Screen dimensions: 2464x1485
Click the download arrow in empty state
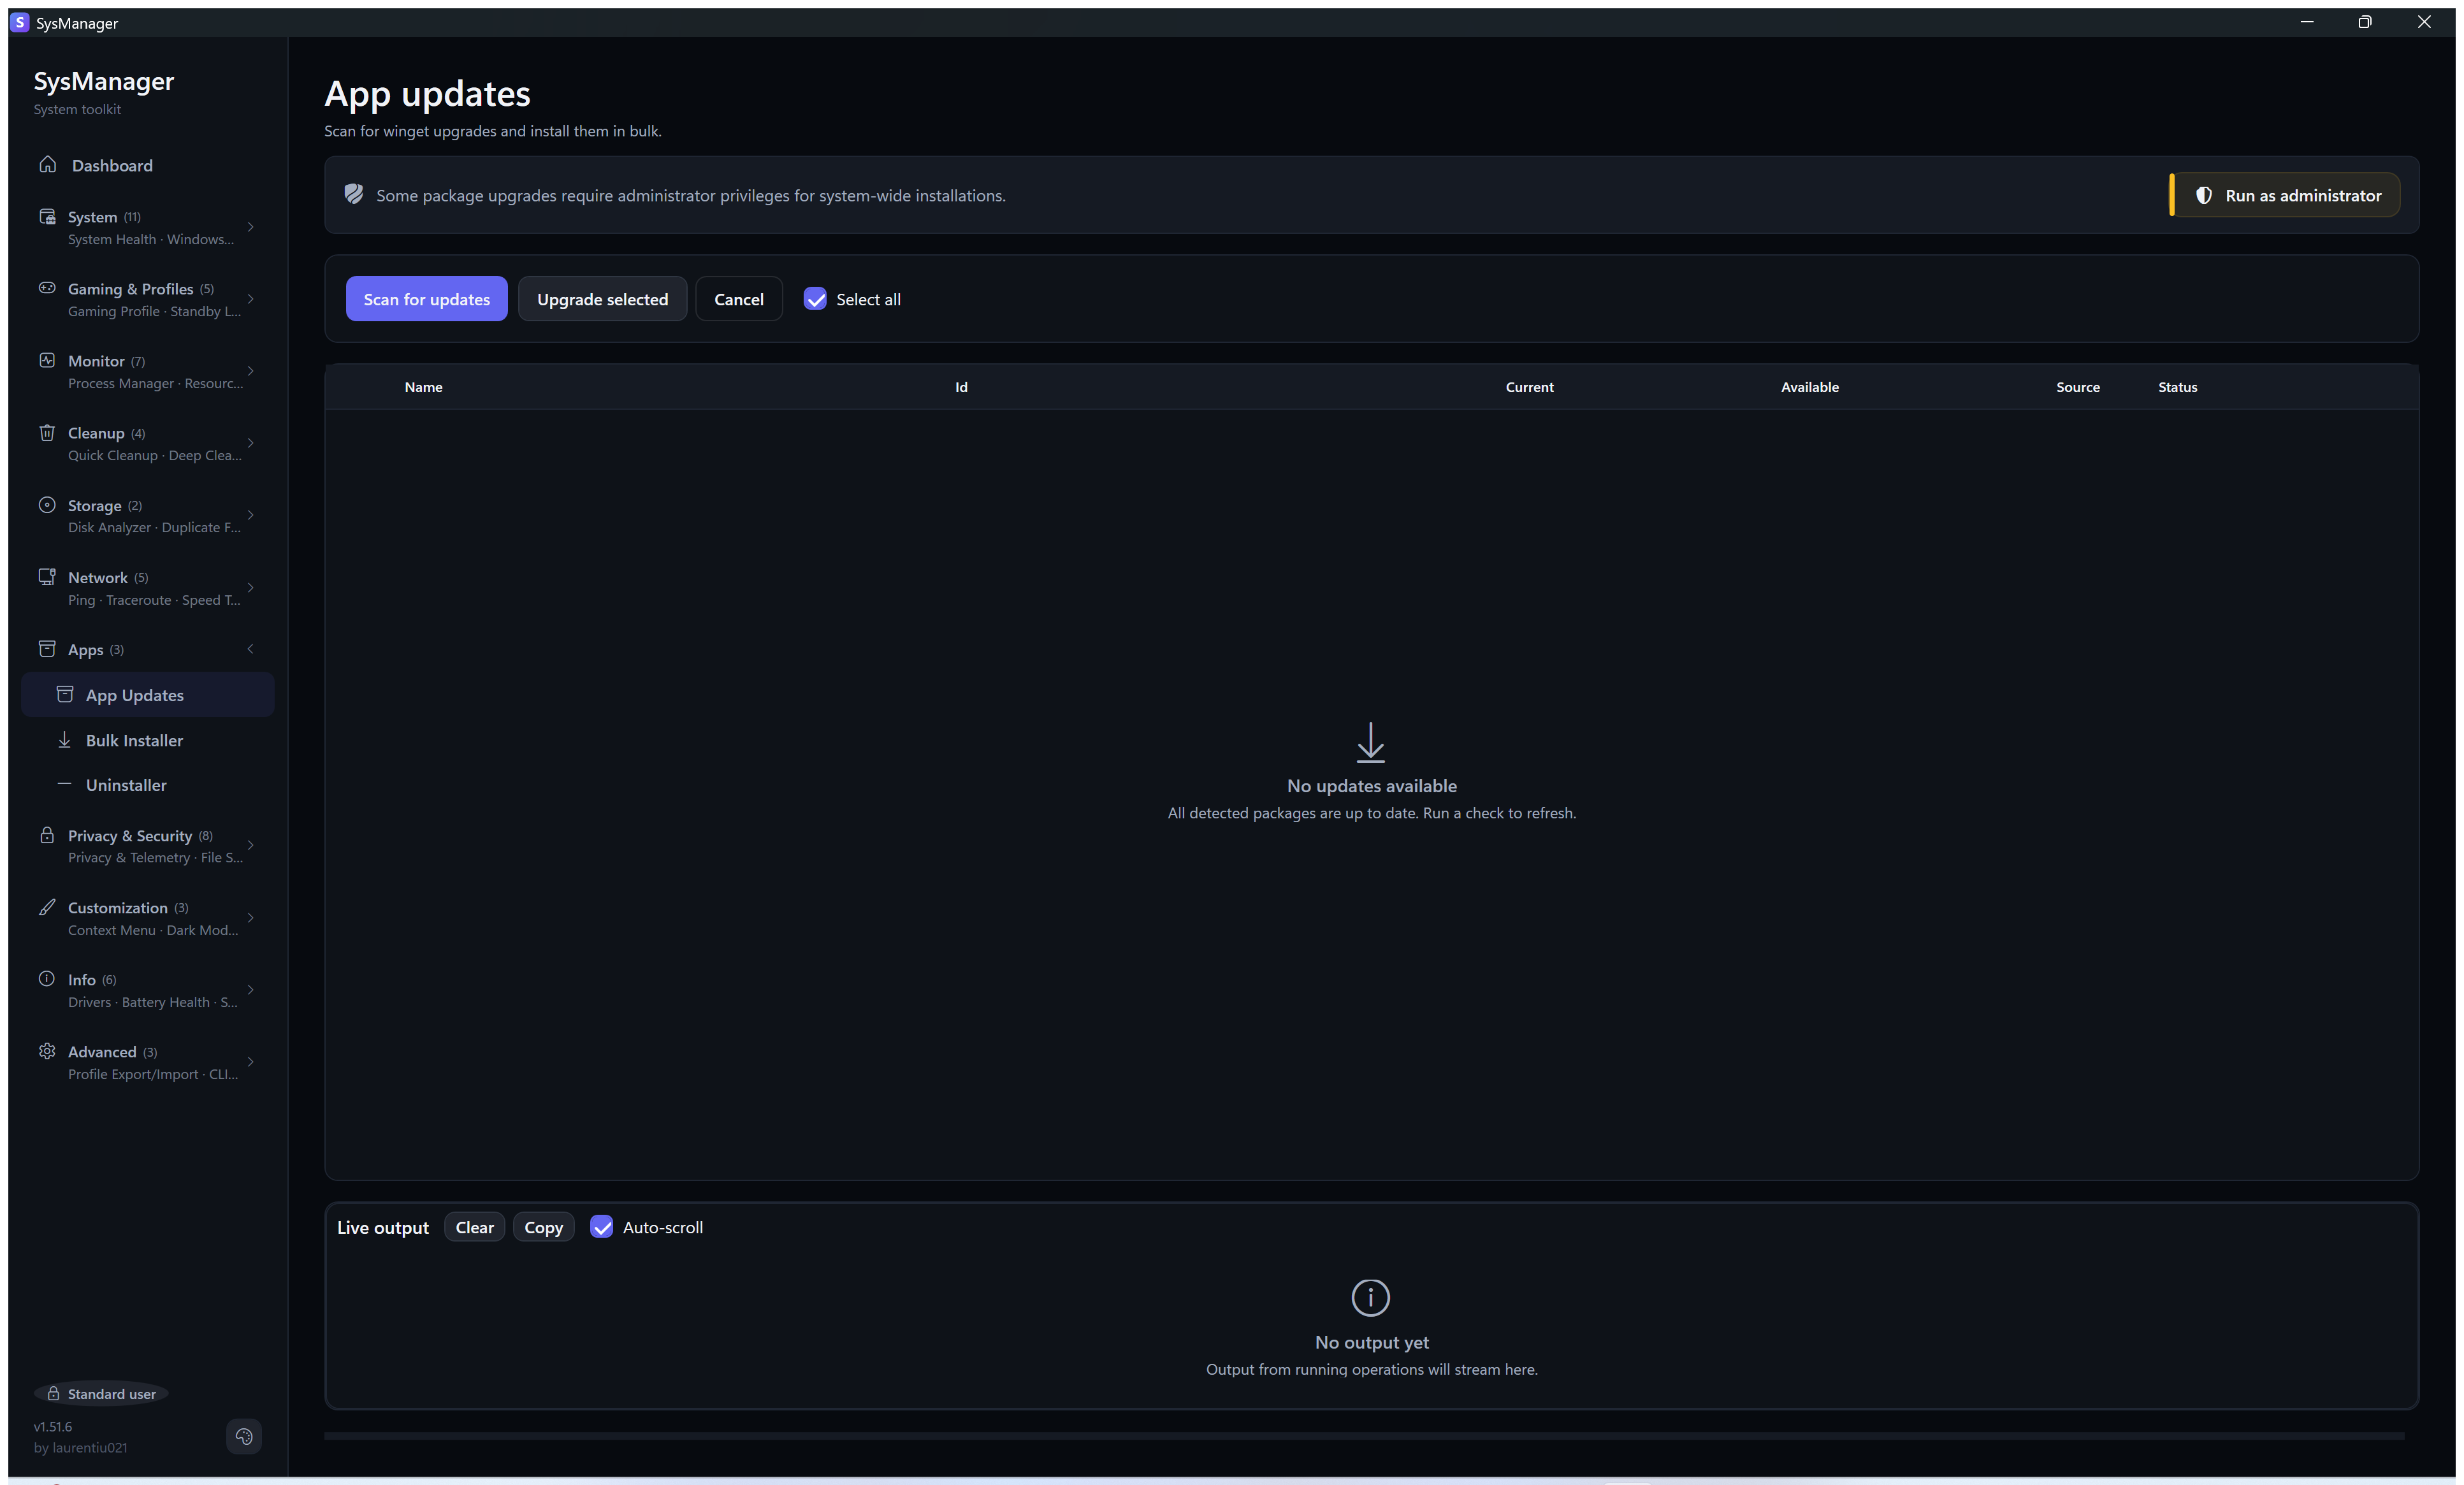click(1371, 743)
